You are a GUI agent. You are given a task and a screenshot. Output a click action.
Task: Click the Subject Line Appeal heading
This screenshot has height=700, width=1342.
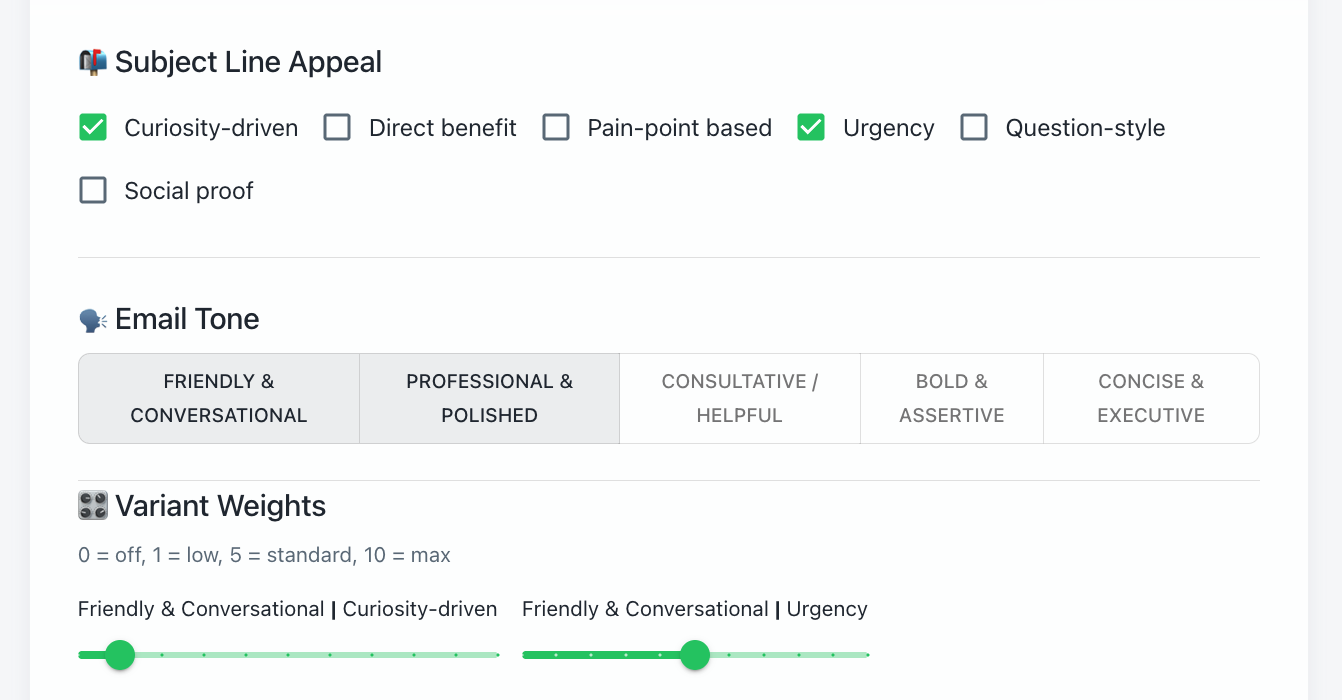[x=248, y=61]
